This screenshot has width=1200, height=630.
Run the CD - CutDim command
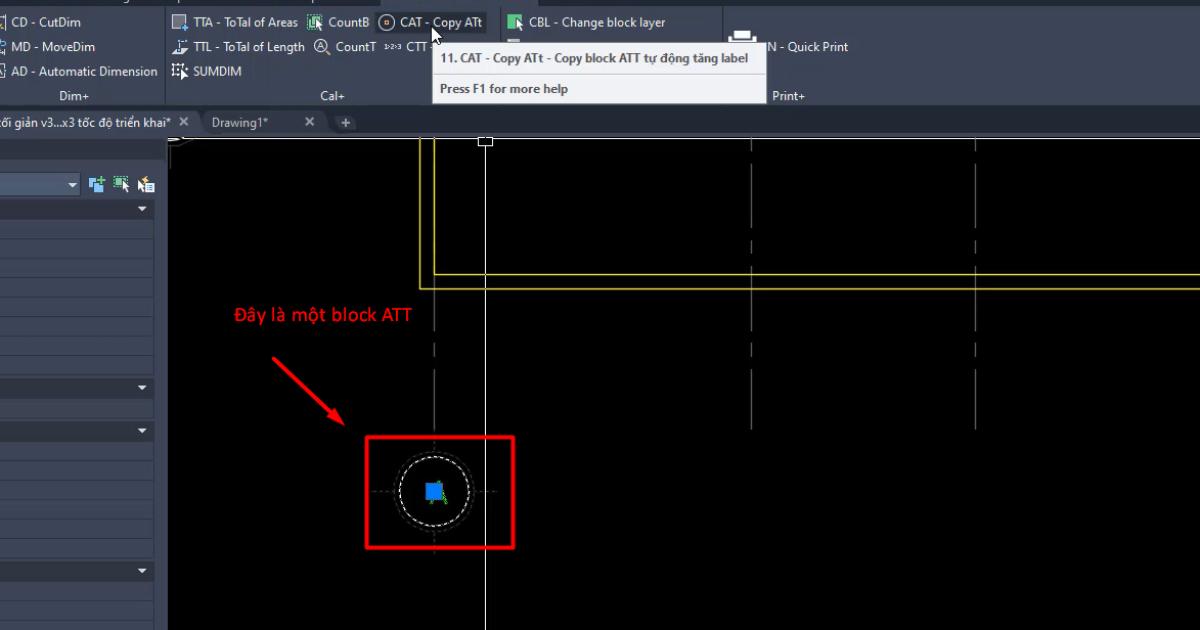click(40, 22)
